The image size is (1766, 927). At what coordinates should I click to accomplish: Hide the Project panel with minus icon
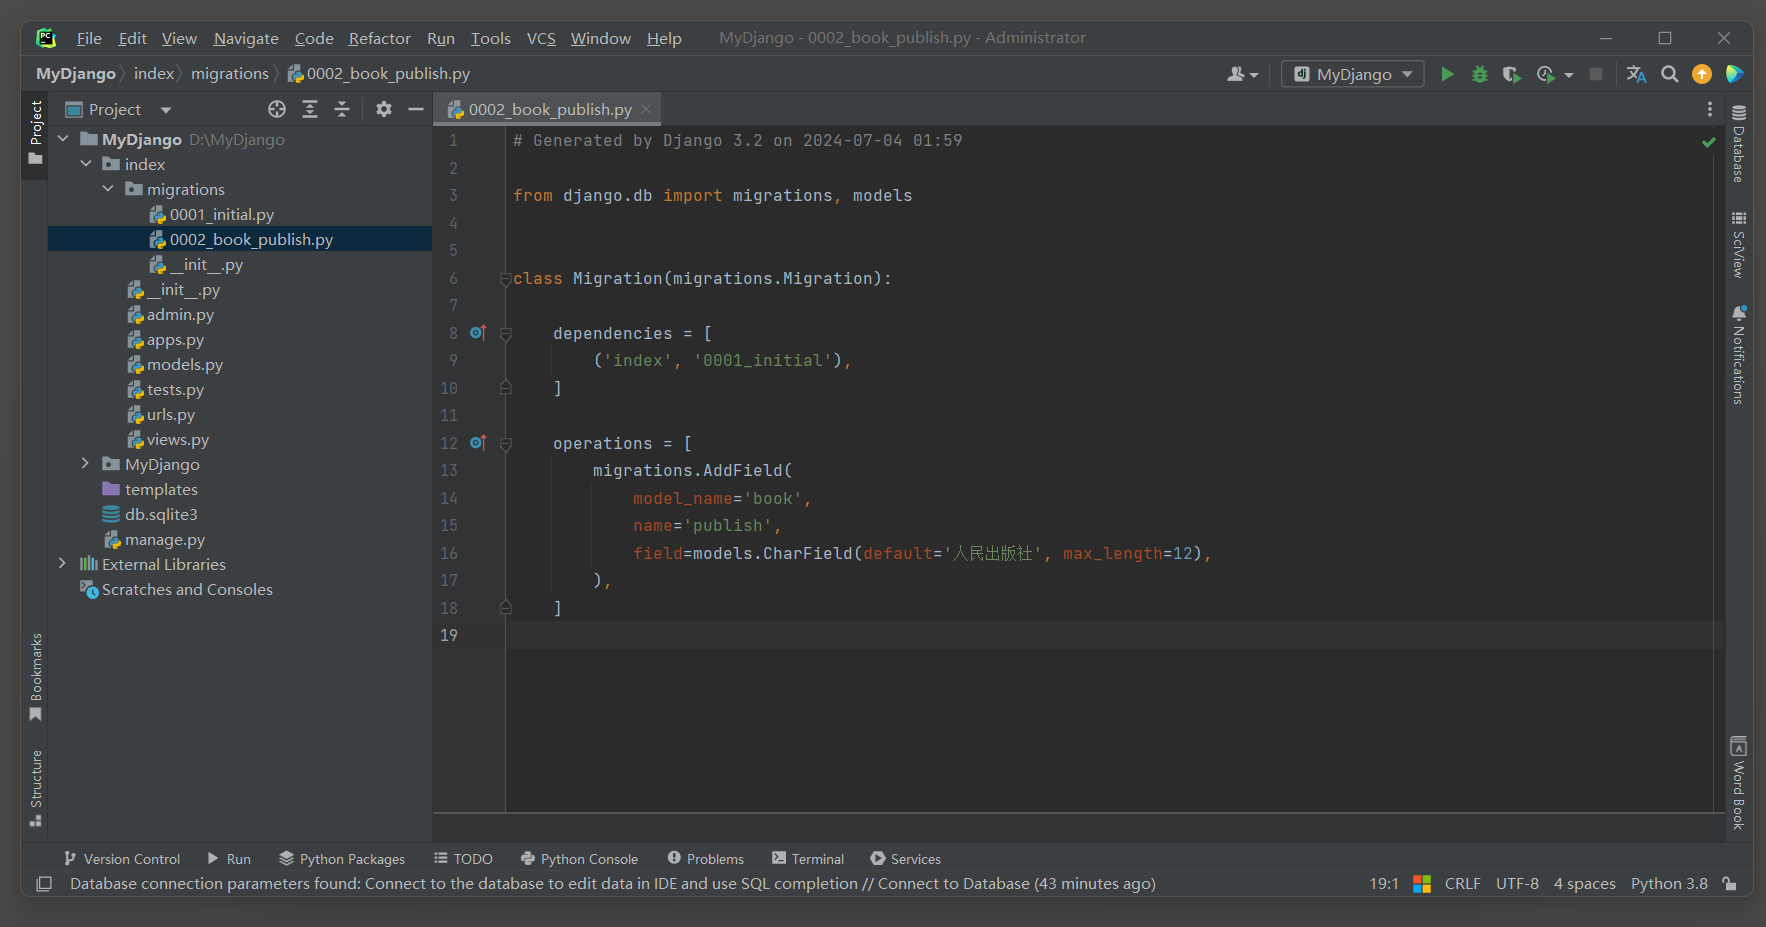[x=416, y=109]
